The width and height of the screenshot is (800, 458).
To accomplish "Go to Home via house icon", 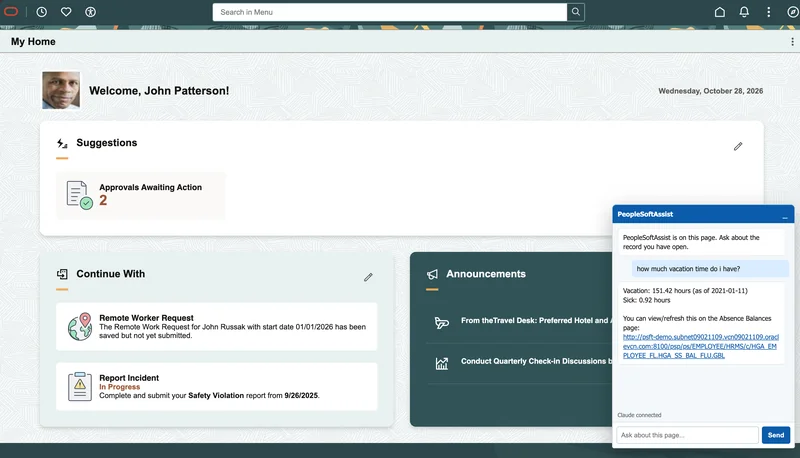I will click(x=719, y=12).
